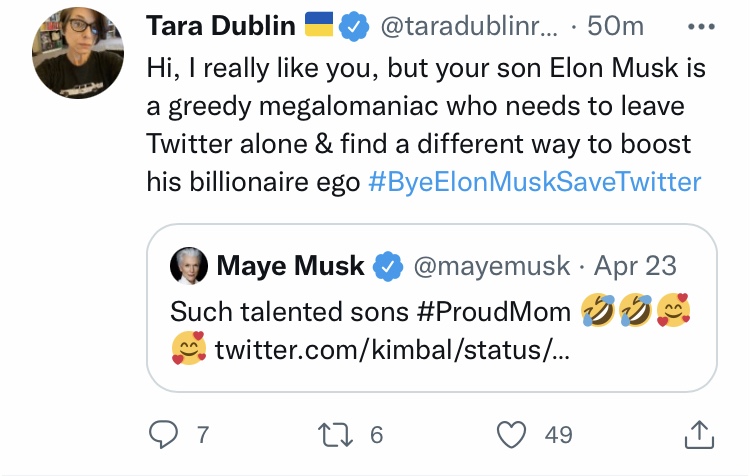Click the Ukraine flag emoji

coord(319,24)
